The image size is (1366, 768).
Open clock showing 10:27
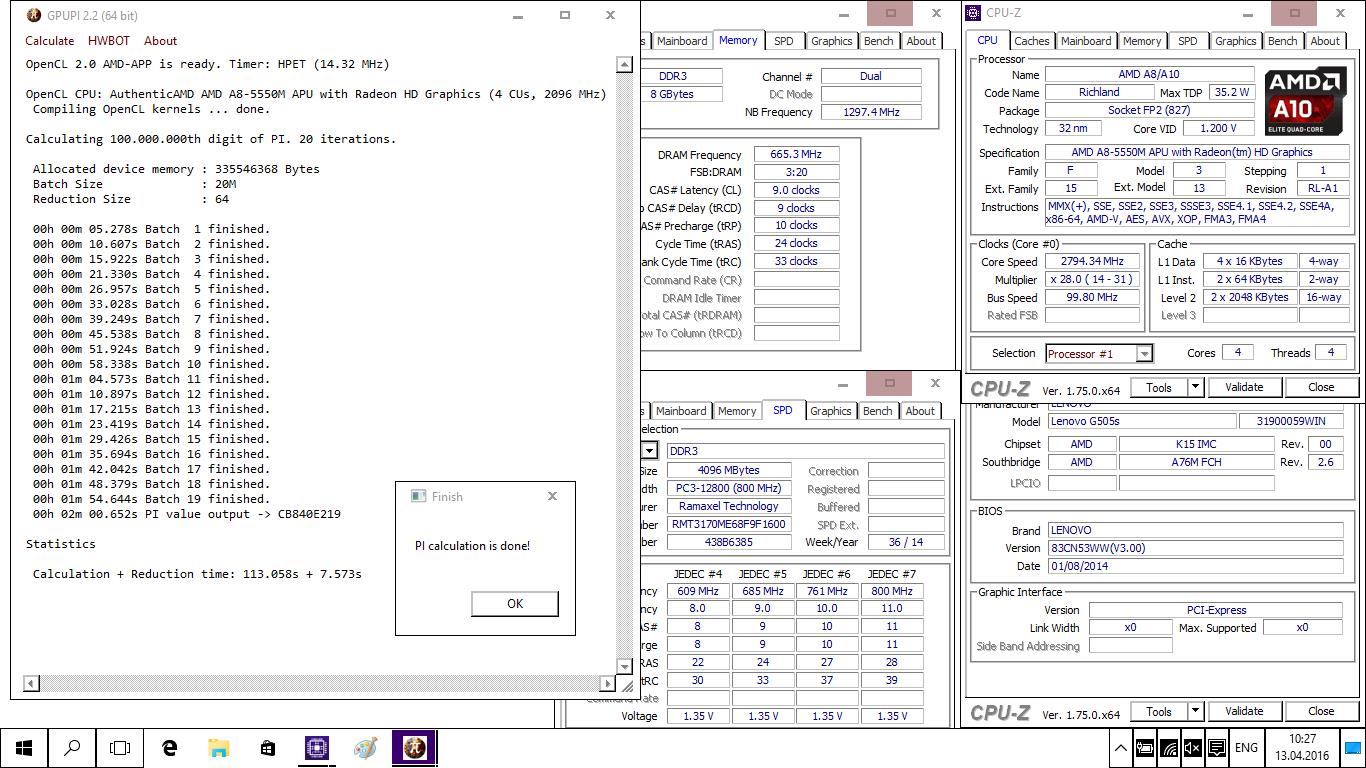[1302, 747]
